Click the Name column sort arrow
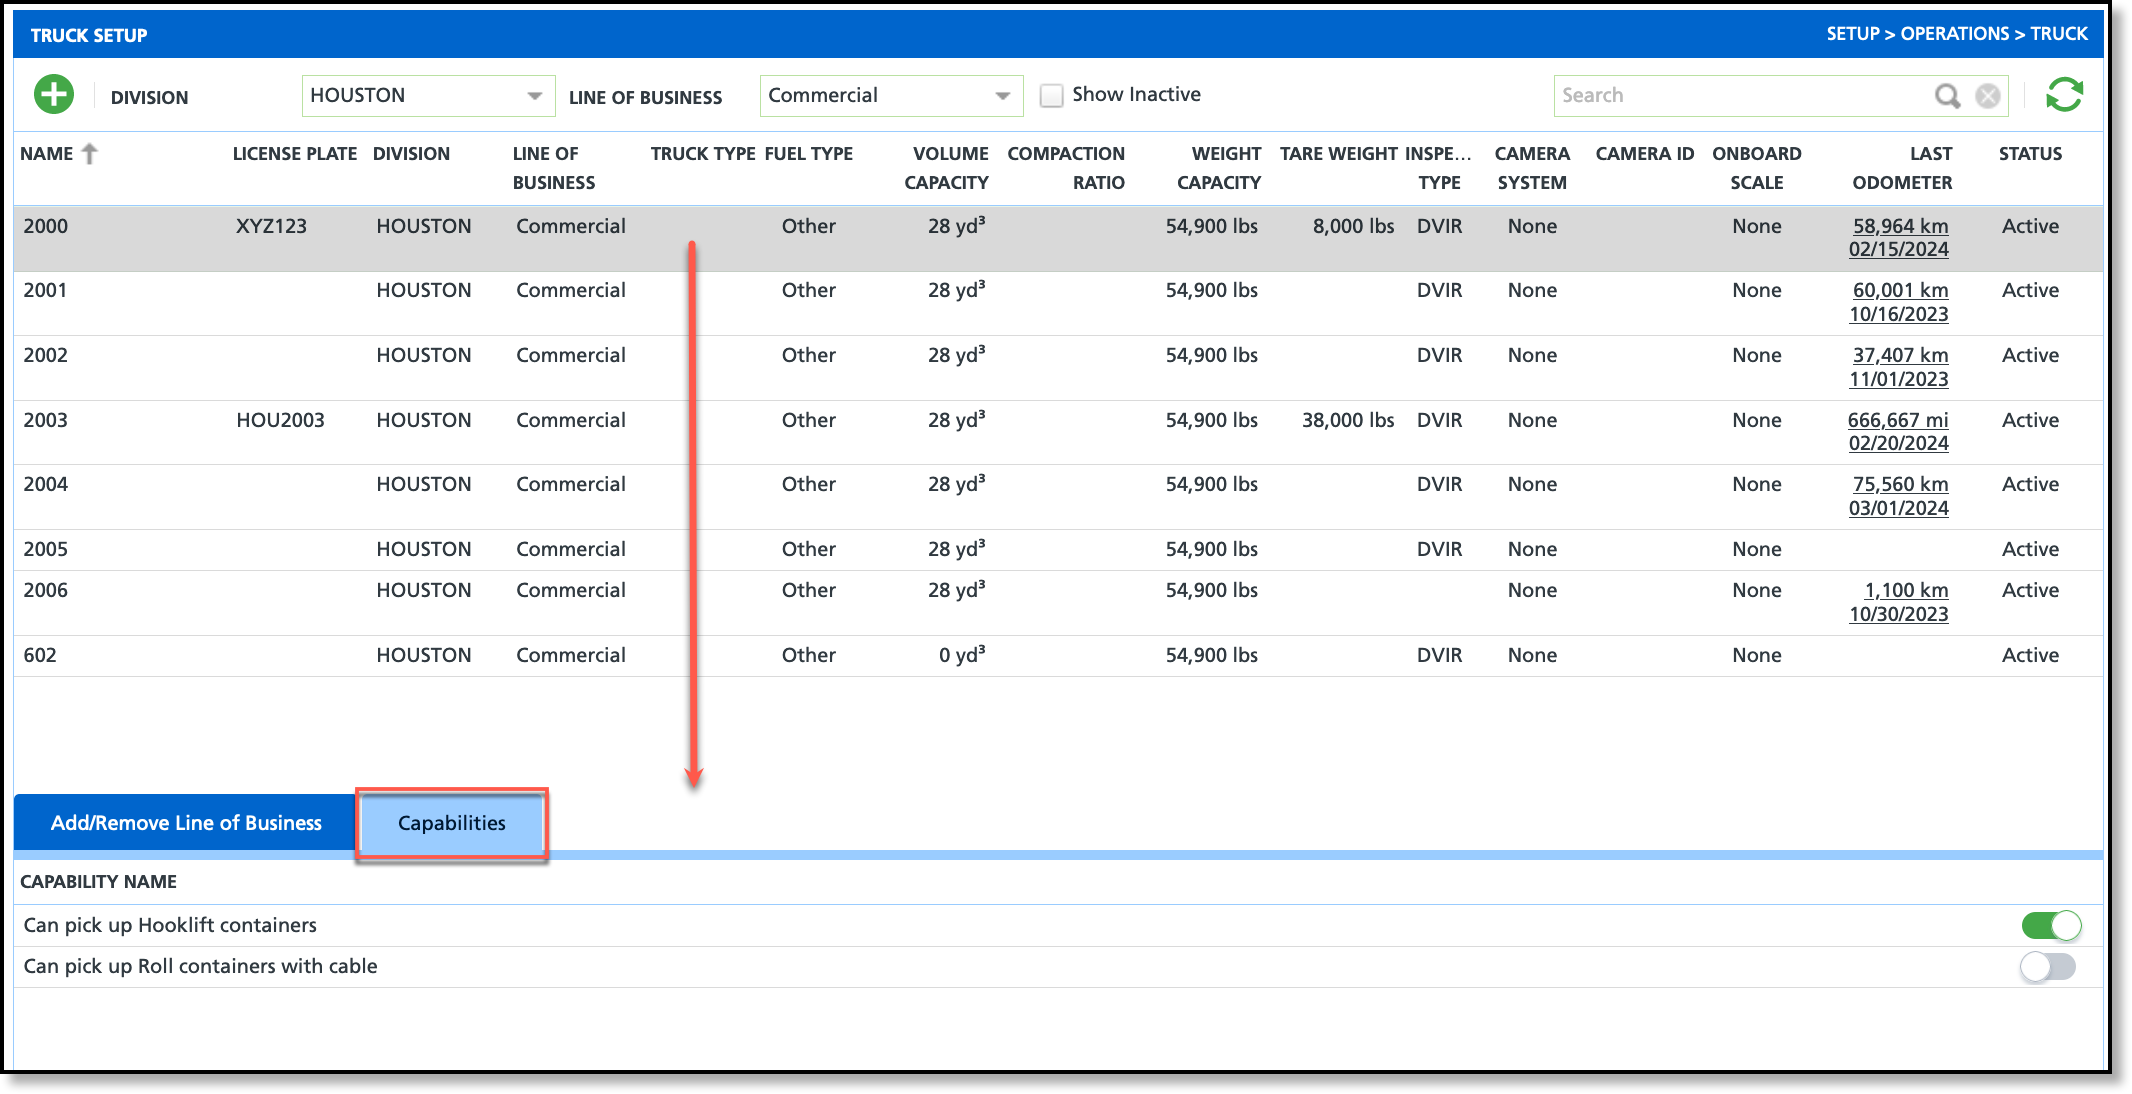 pyautogui.click(x=90, y=153)
